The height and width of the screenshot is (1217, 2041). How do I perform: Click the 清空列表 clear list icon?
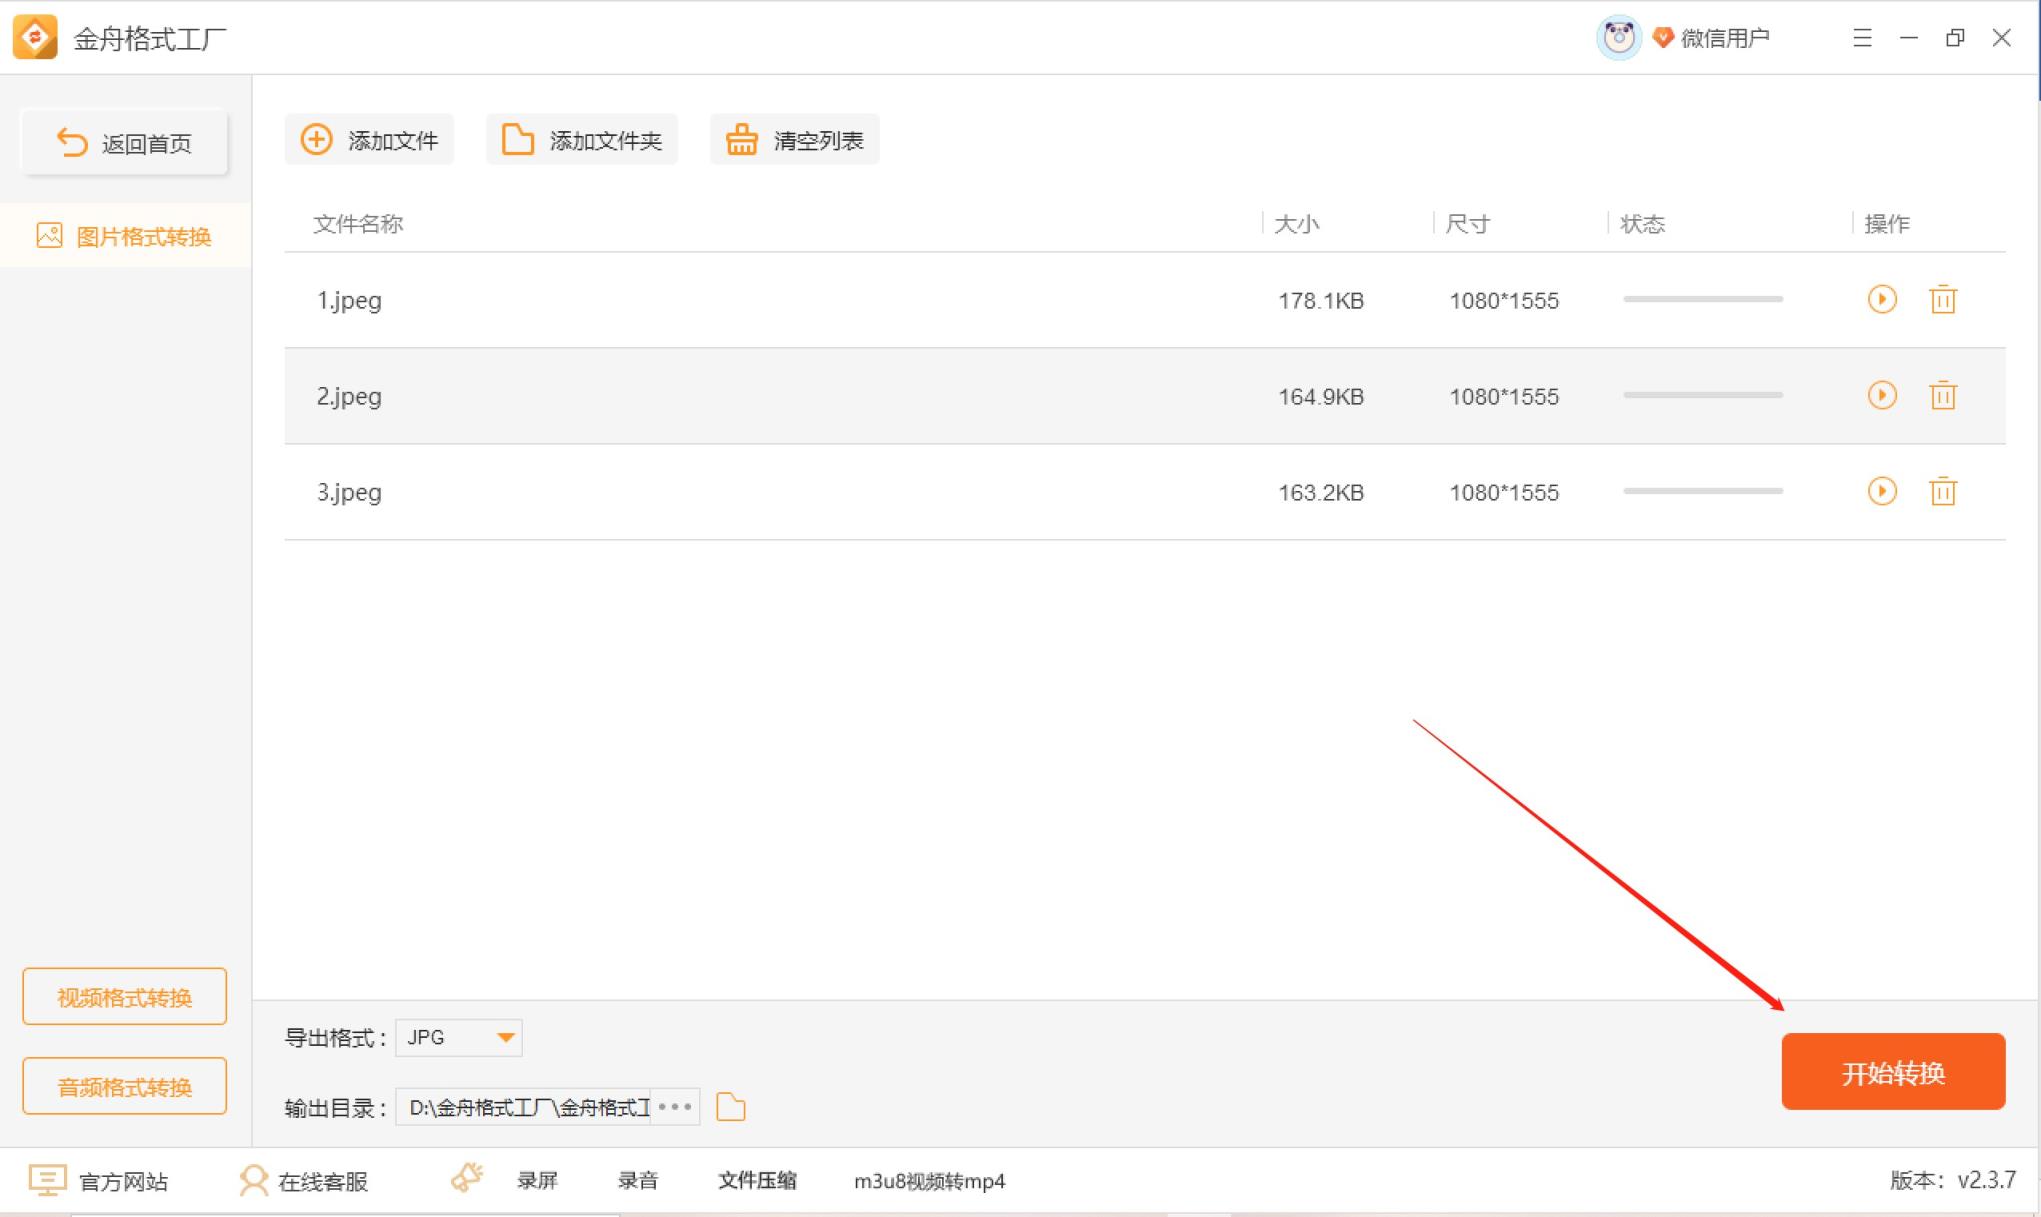click(x=741, y=139)
